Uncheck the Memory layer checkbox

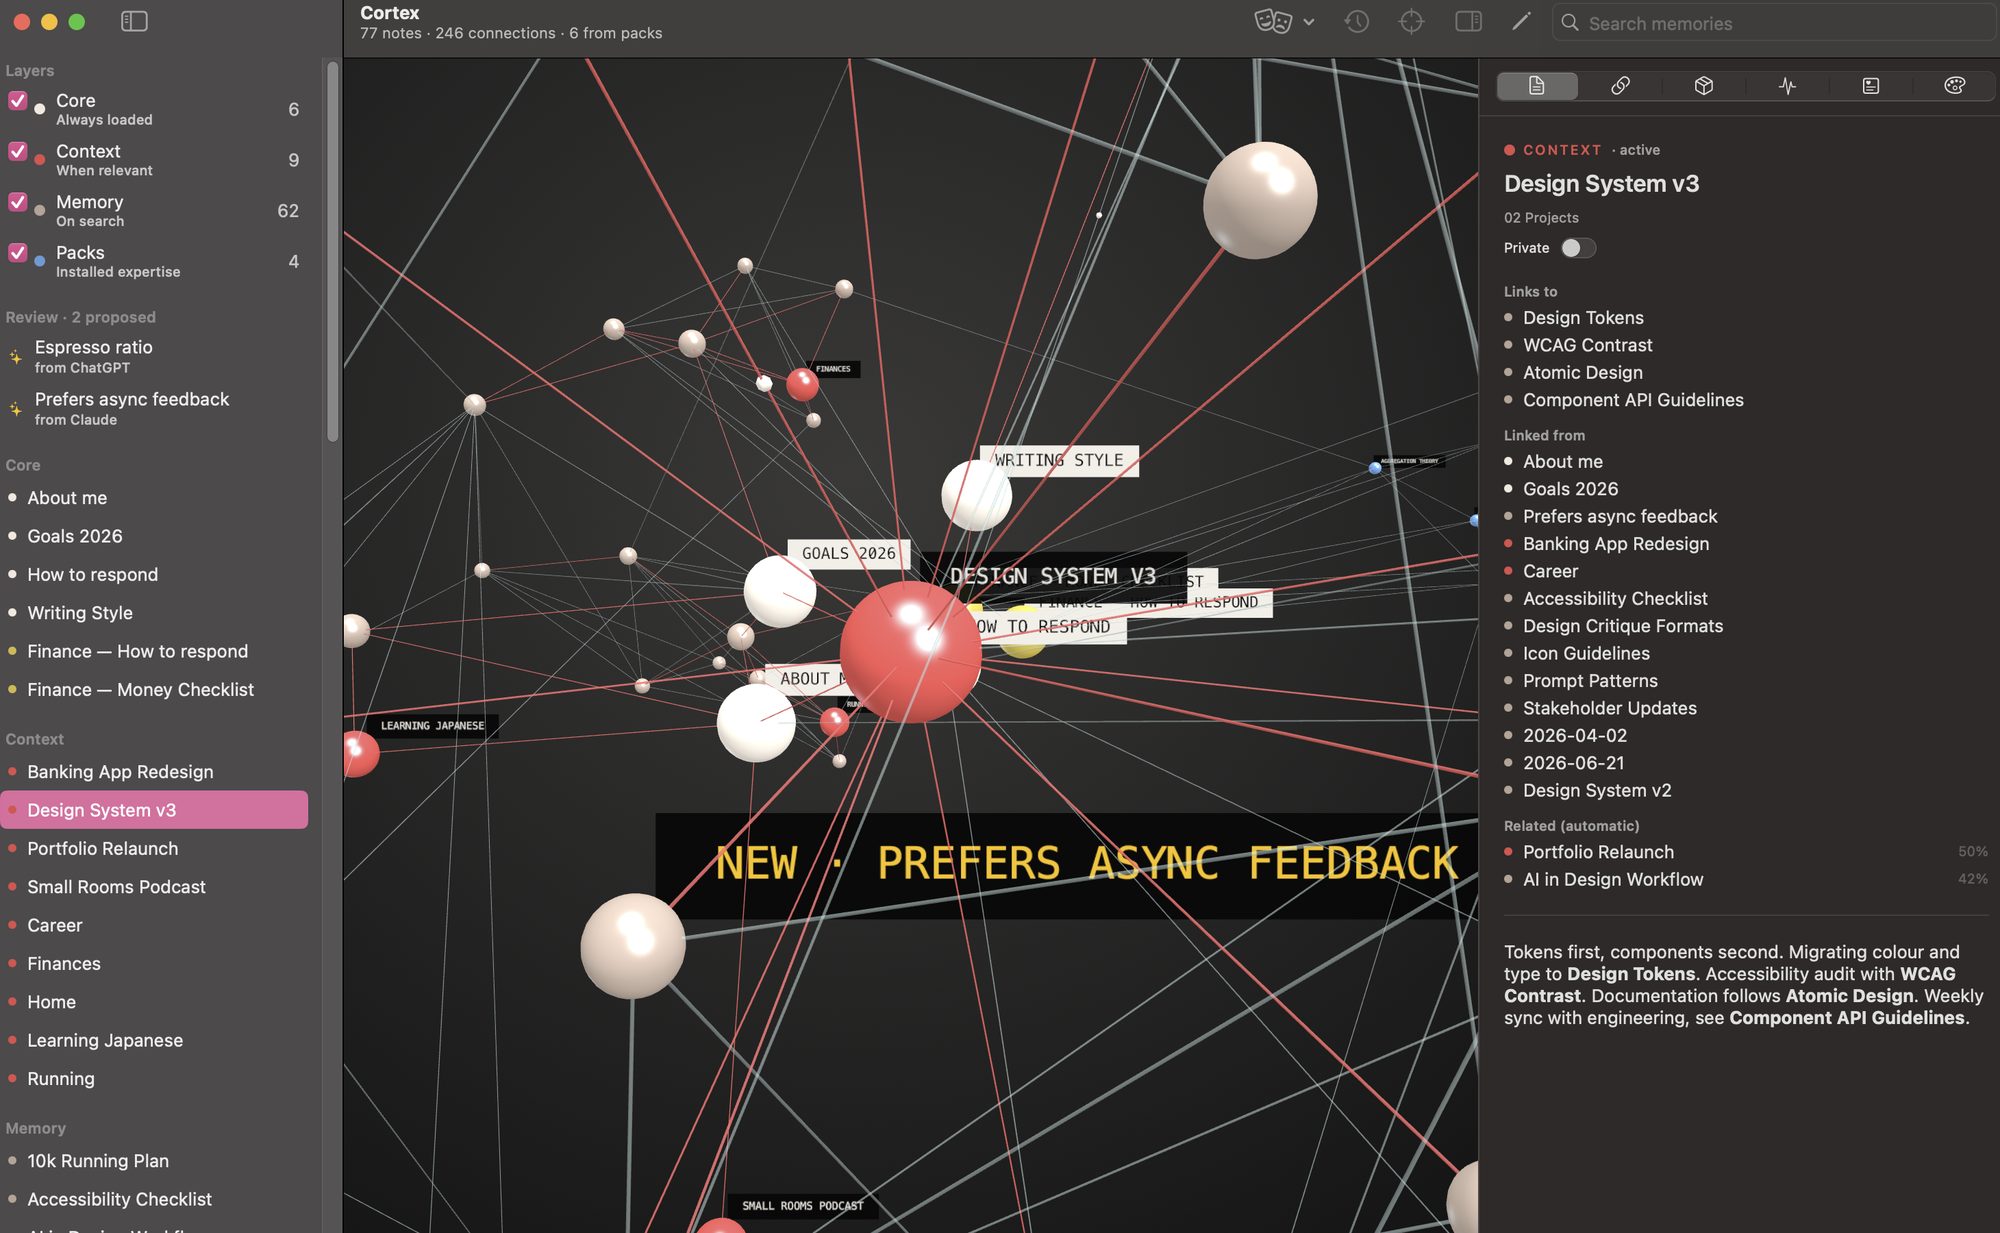[17, 202]
